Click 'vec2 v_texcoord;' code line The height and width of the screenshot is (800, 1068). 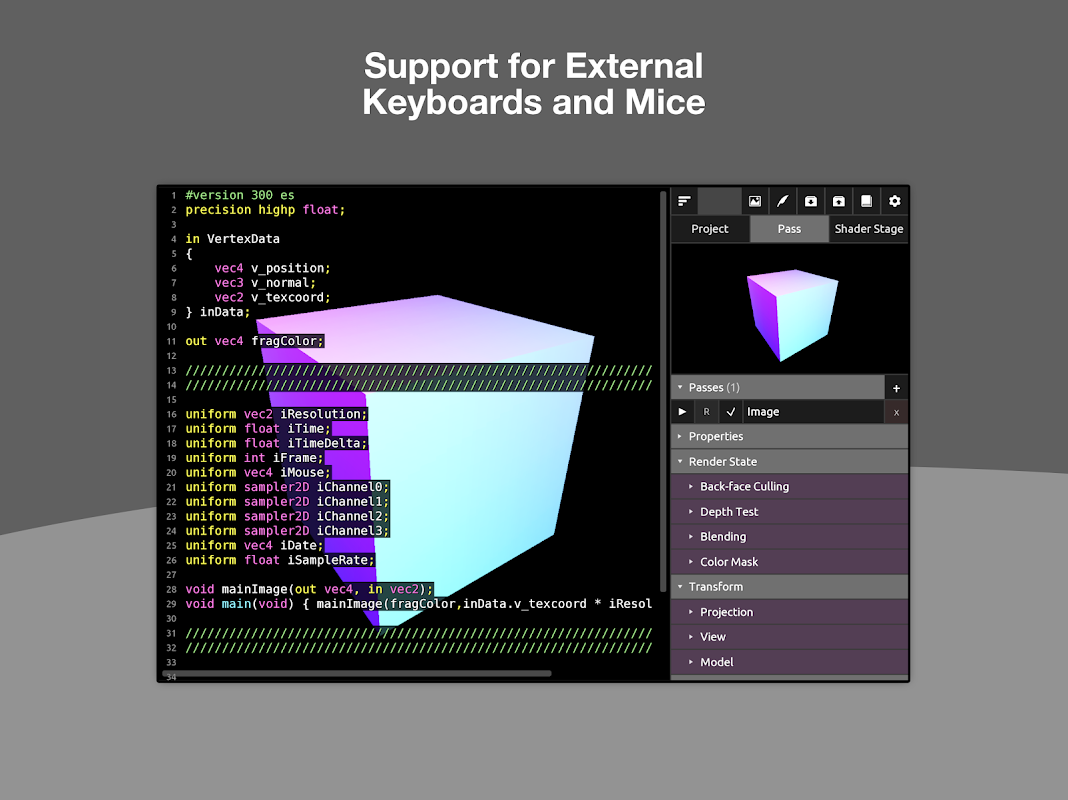(272, 298)
